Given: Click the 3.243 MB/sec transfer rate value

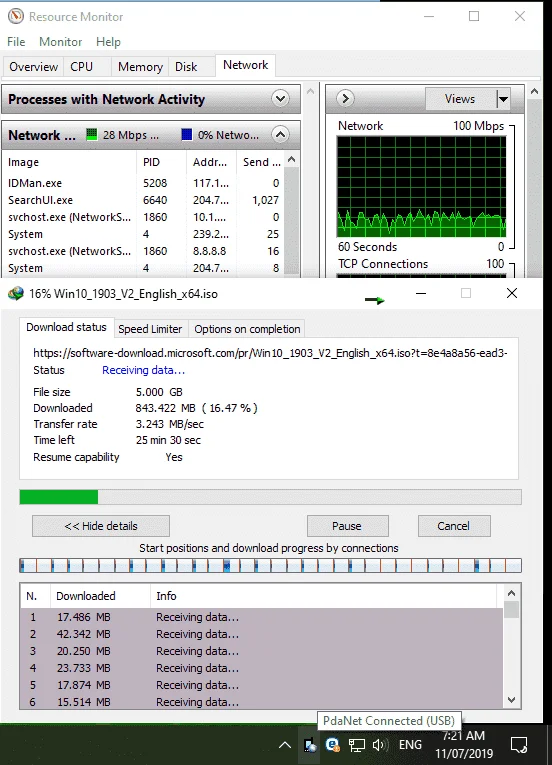Looking at the screenshot, I should 170,424.
